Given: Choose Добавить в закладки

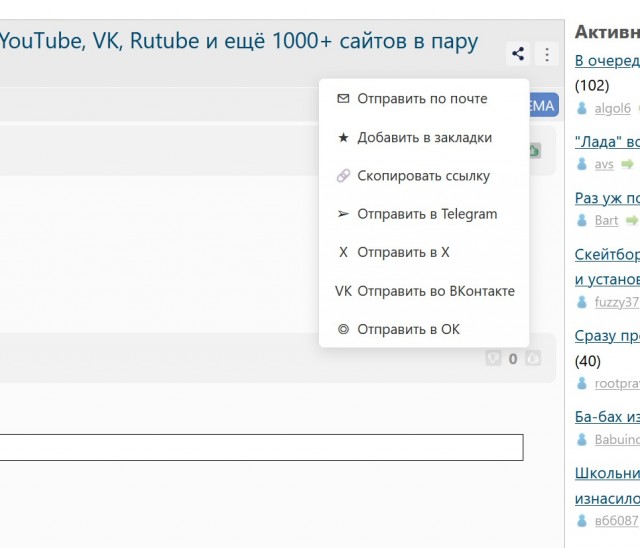Looking at the screenshot, I should 424,138.
